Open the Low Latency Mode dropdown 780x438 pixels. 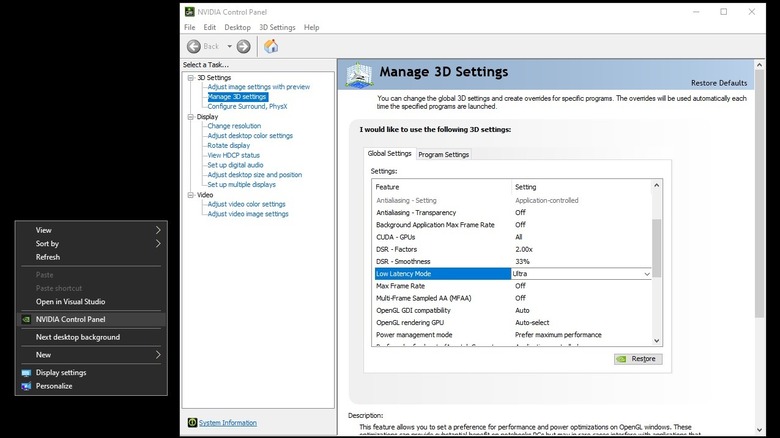(646, 274)
